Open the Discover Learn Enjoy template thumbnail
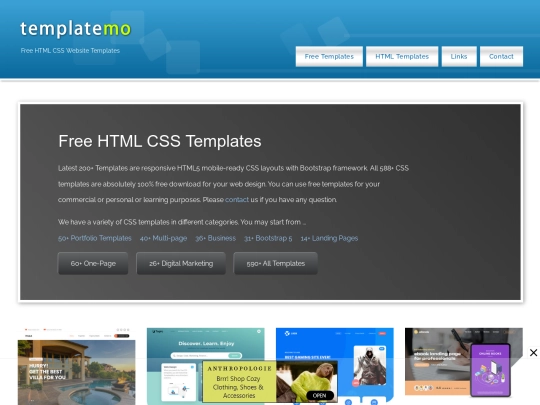540x405 pixels. pos(206,344)
